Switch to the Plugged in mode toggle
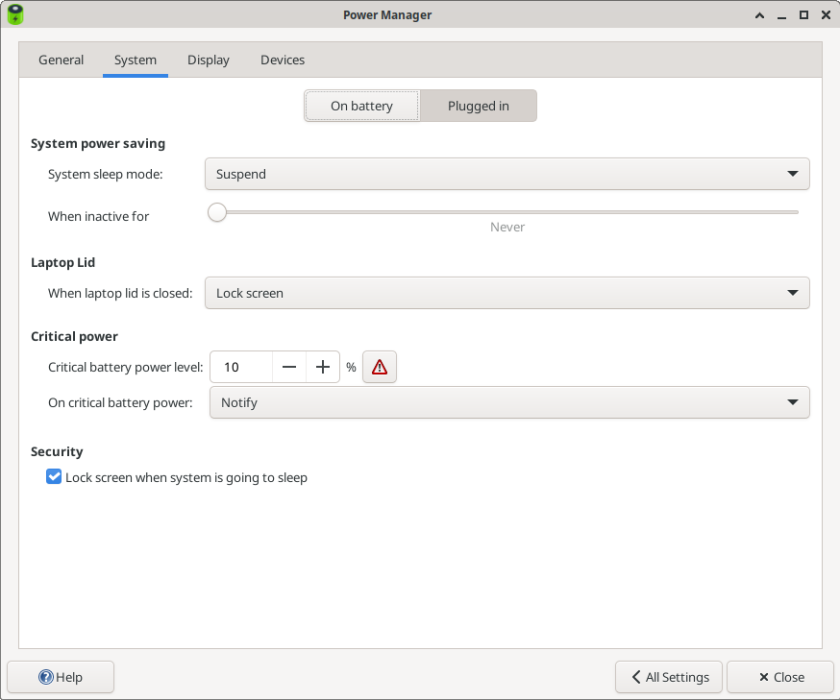The height and width of the screenshot is (700, 840). 478,105
